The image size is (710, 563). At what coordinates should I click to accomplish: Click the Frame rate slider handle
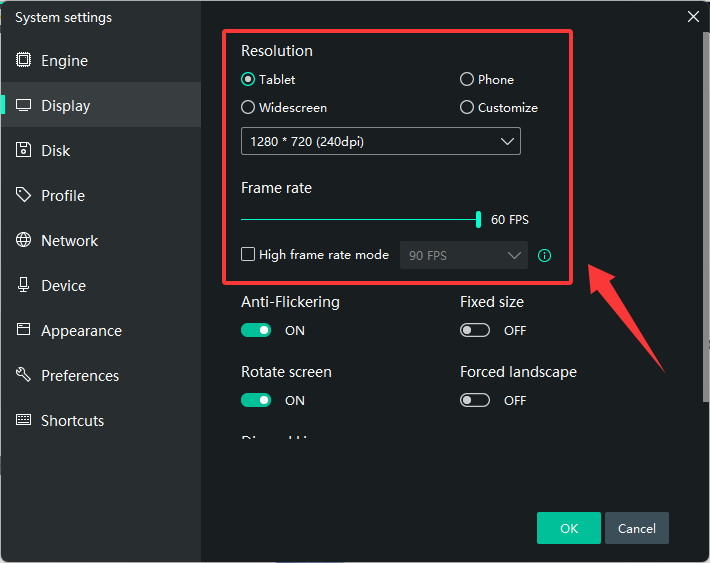coord(479,219)
